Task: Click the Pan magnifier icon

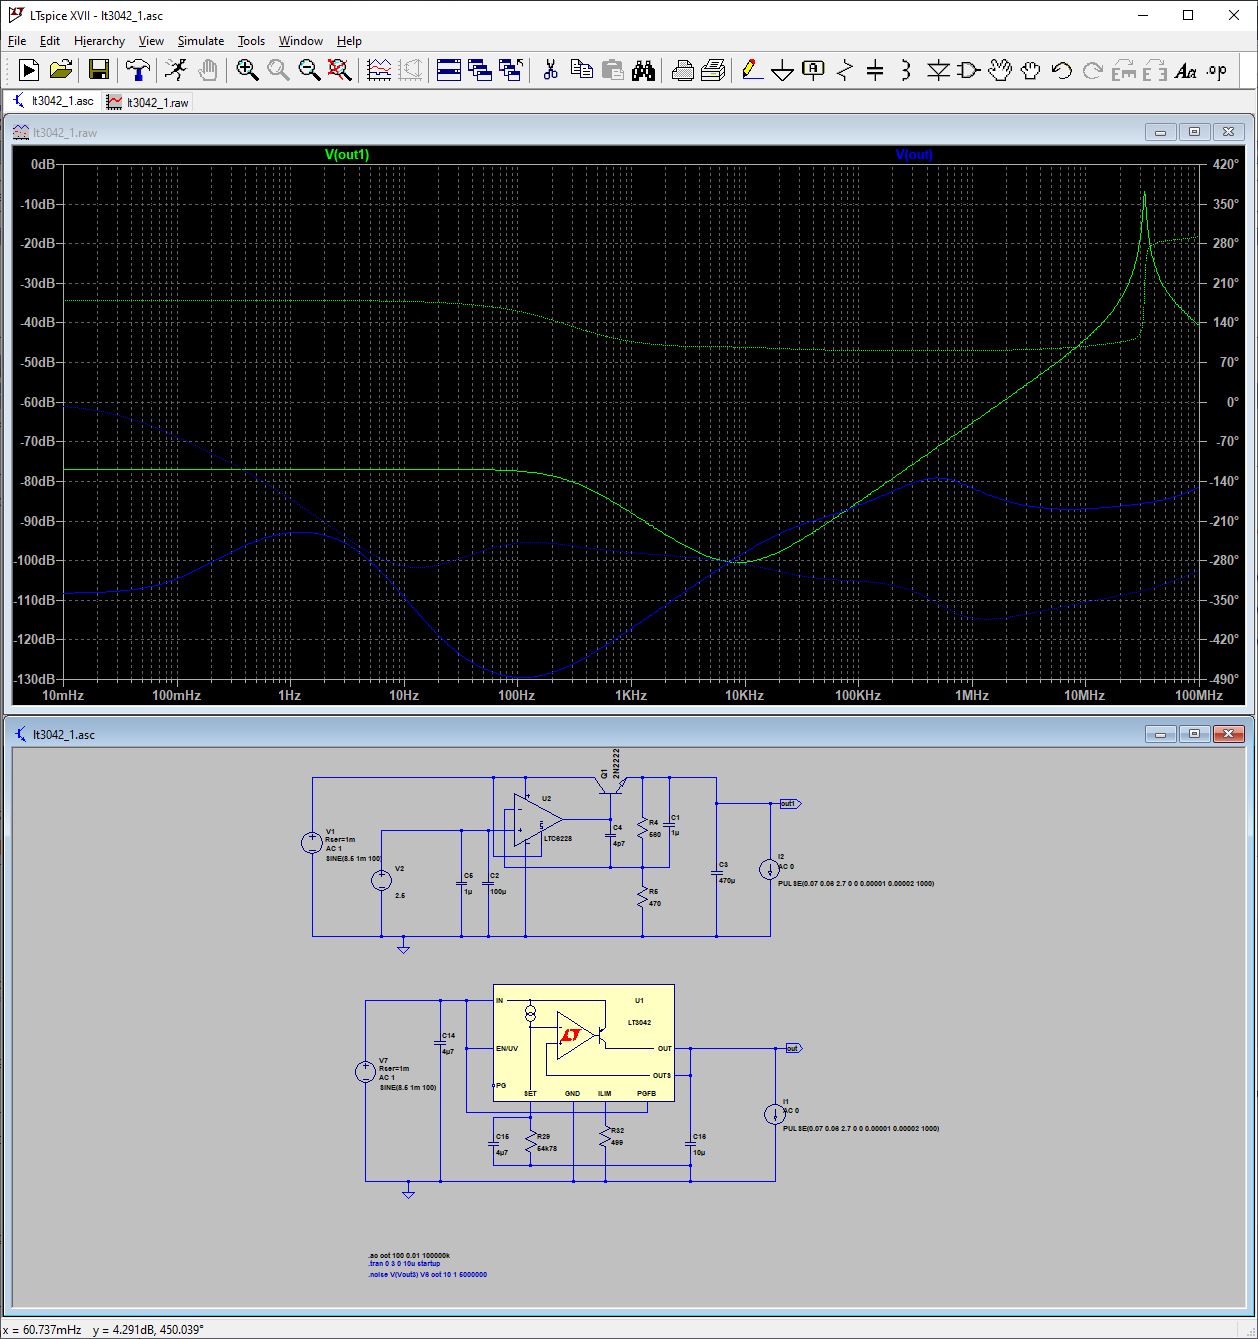Action: click(278, 70)
